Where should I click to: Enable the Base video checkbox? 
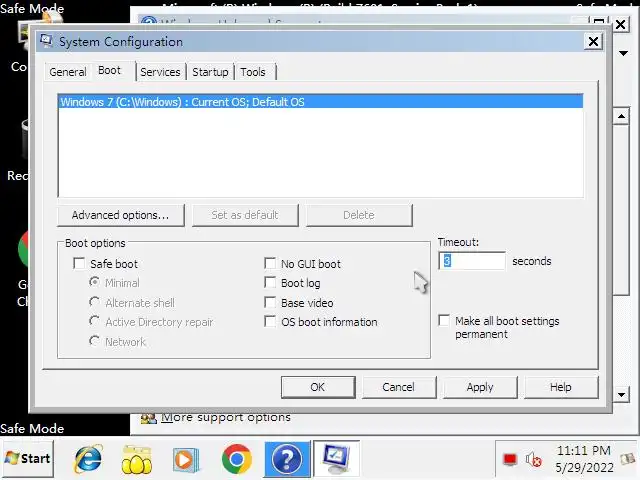[x=270, y=302]
